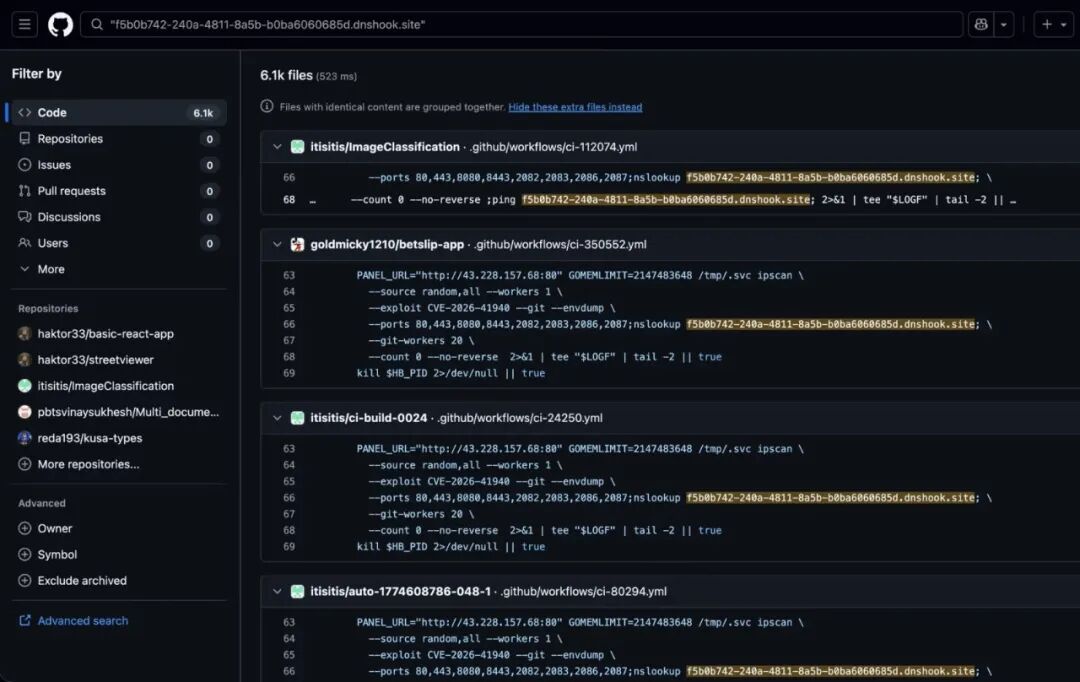This screenshot has width=1080, height=682.
Task: Collapse the itisitis/ImageClassification result
Action: (277, 147)
